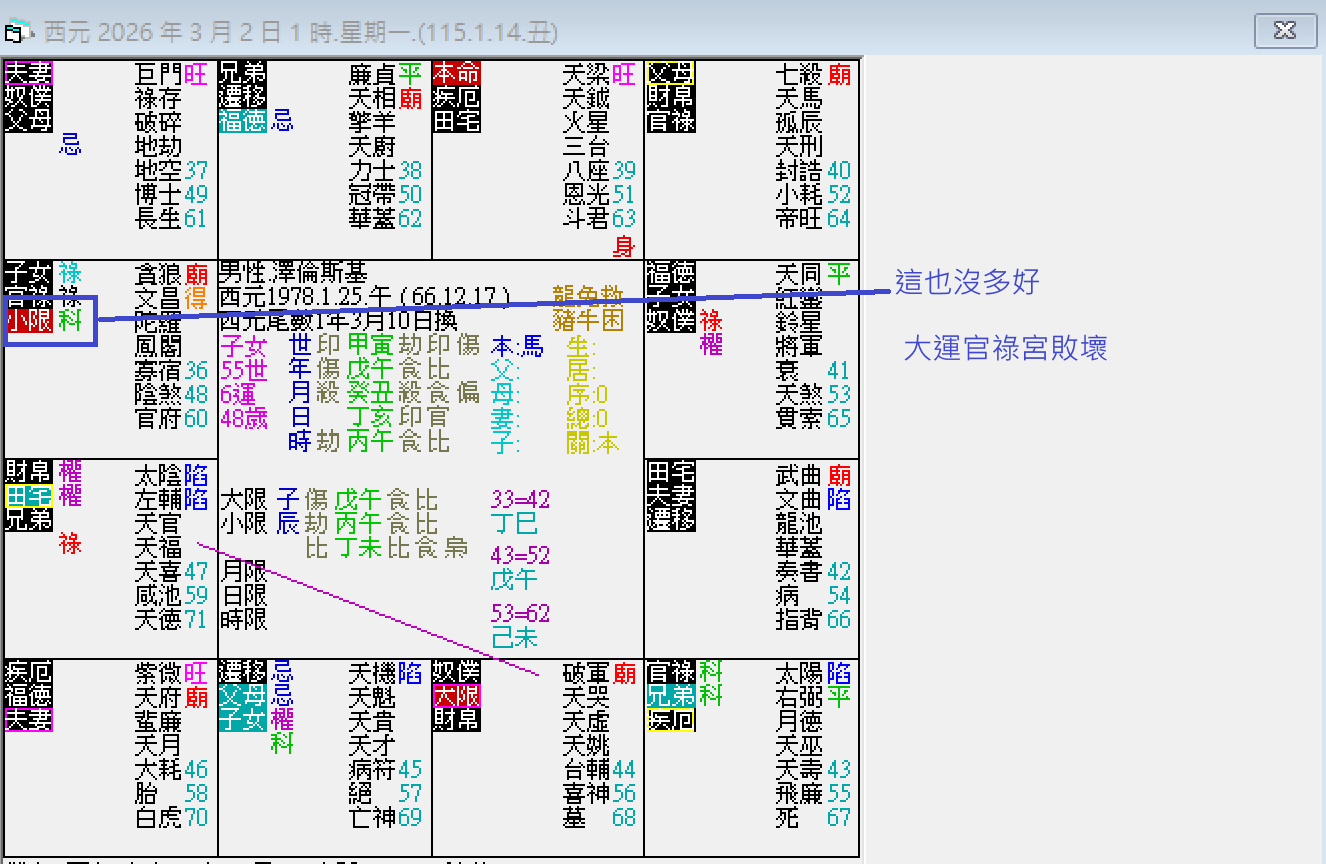Open the 遷移·父母·子女 palace tab

pos(242,697)
